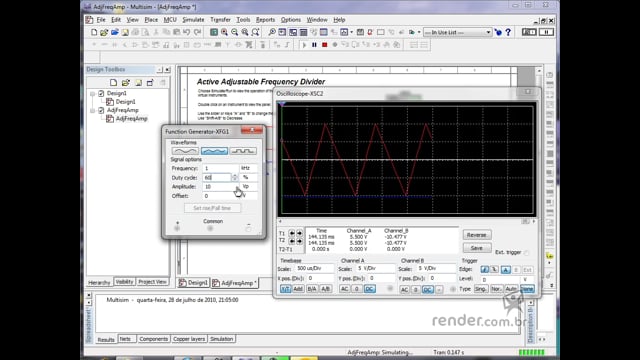Open the Simulate menu
Image resolution: width=640 pixels, height=360 pixels.
[x=193, y=20]
